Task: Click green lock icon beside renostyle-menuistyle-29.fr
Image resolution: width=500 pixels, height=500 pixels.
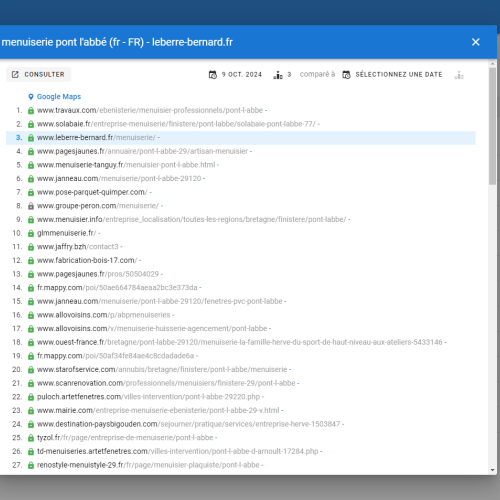Action: 31,466
